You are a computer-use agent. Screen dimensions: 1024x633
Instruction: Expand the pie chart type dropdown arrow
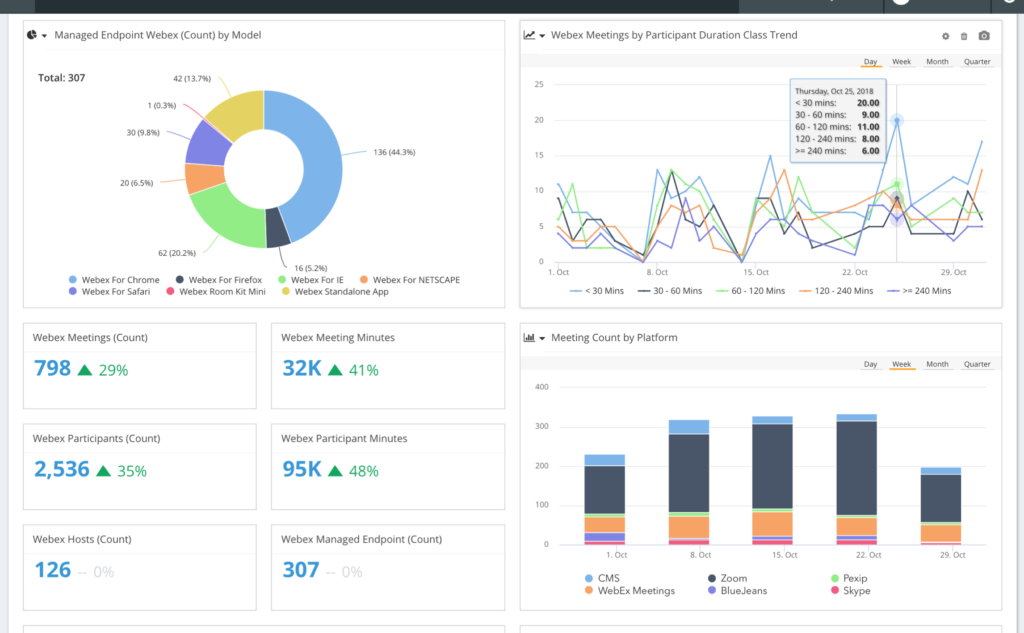(44, 34)
